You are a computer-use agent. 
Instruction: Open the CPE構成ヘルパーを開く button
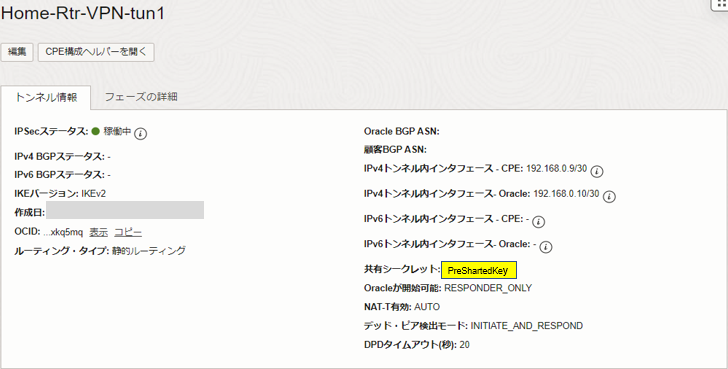coord(96,52)
